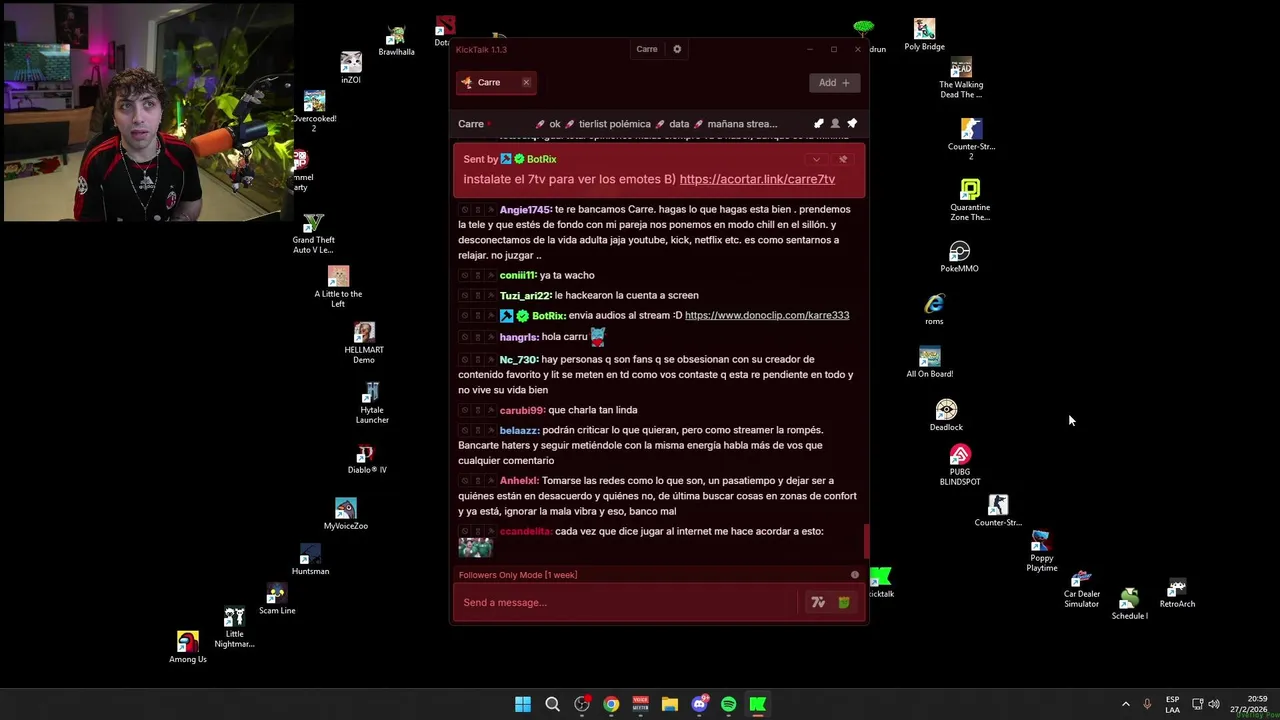Open HELLMART Demo desktop icon
Image resolution: width=1280 pixels, height=720 pixels.
[364, 343]
